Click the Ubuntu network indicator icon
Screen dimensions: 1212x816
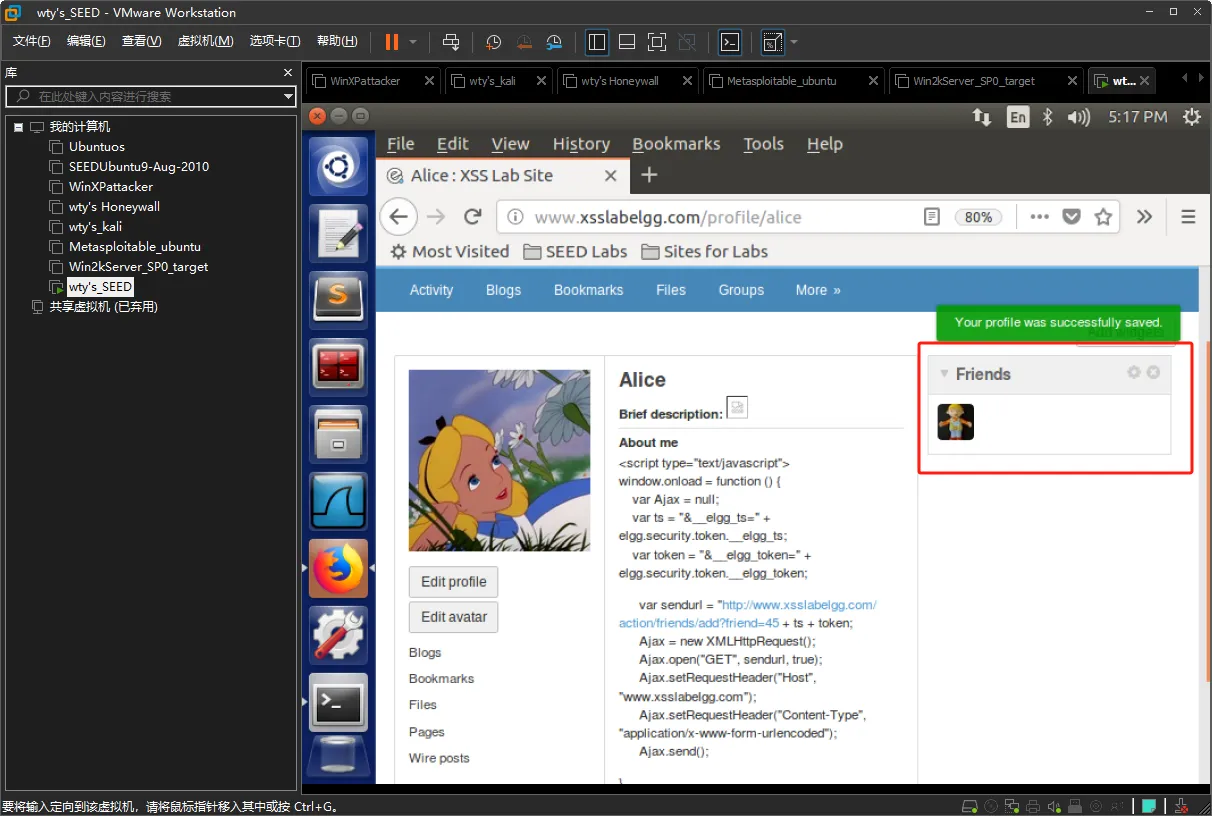(x=981, y=117)
